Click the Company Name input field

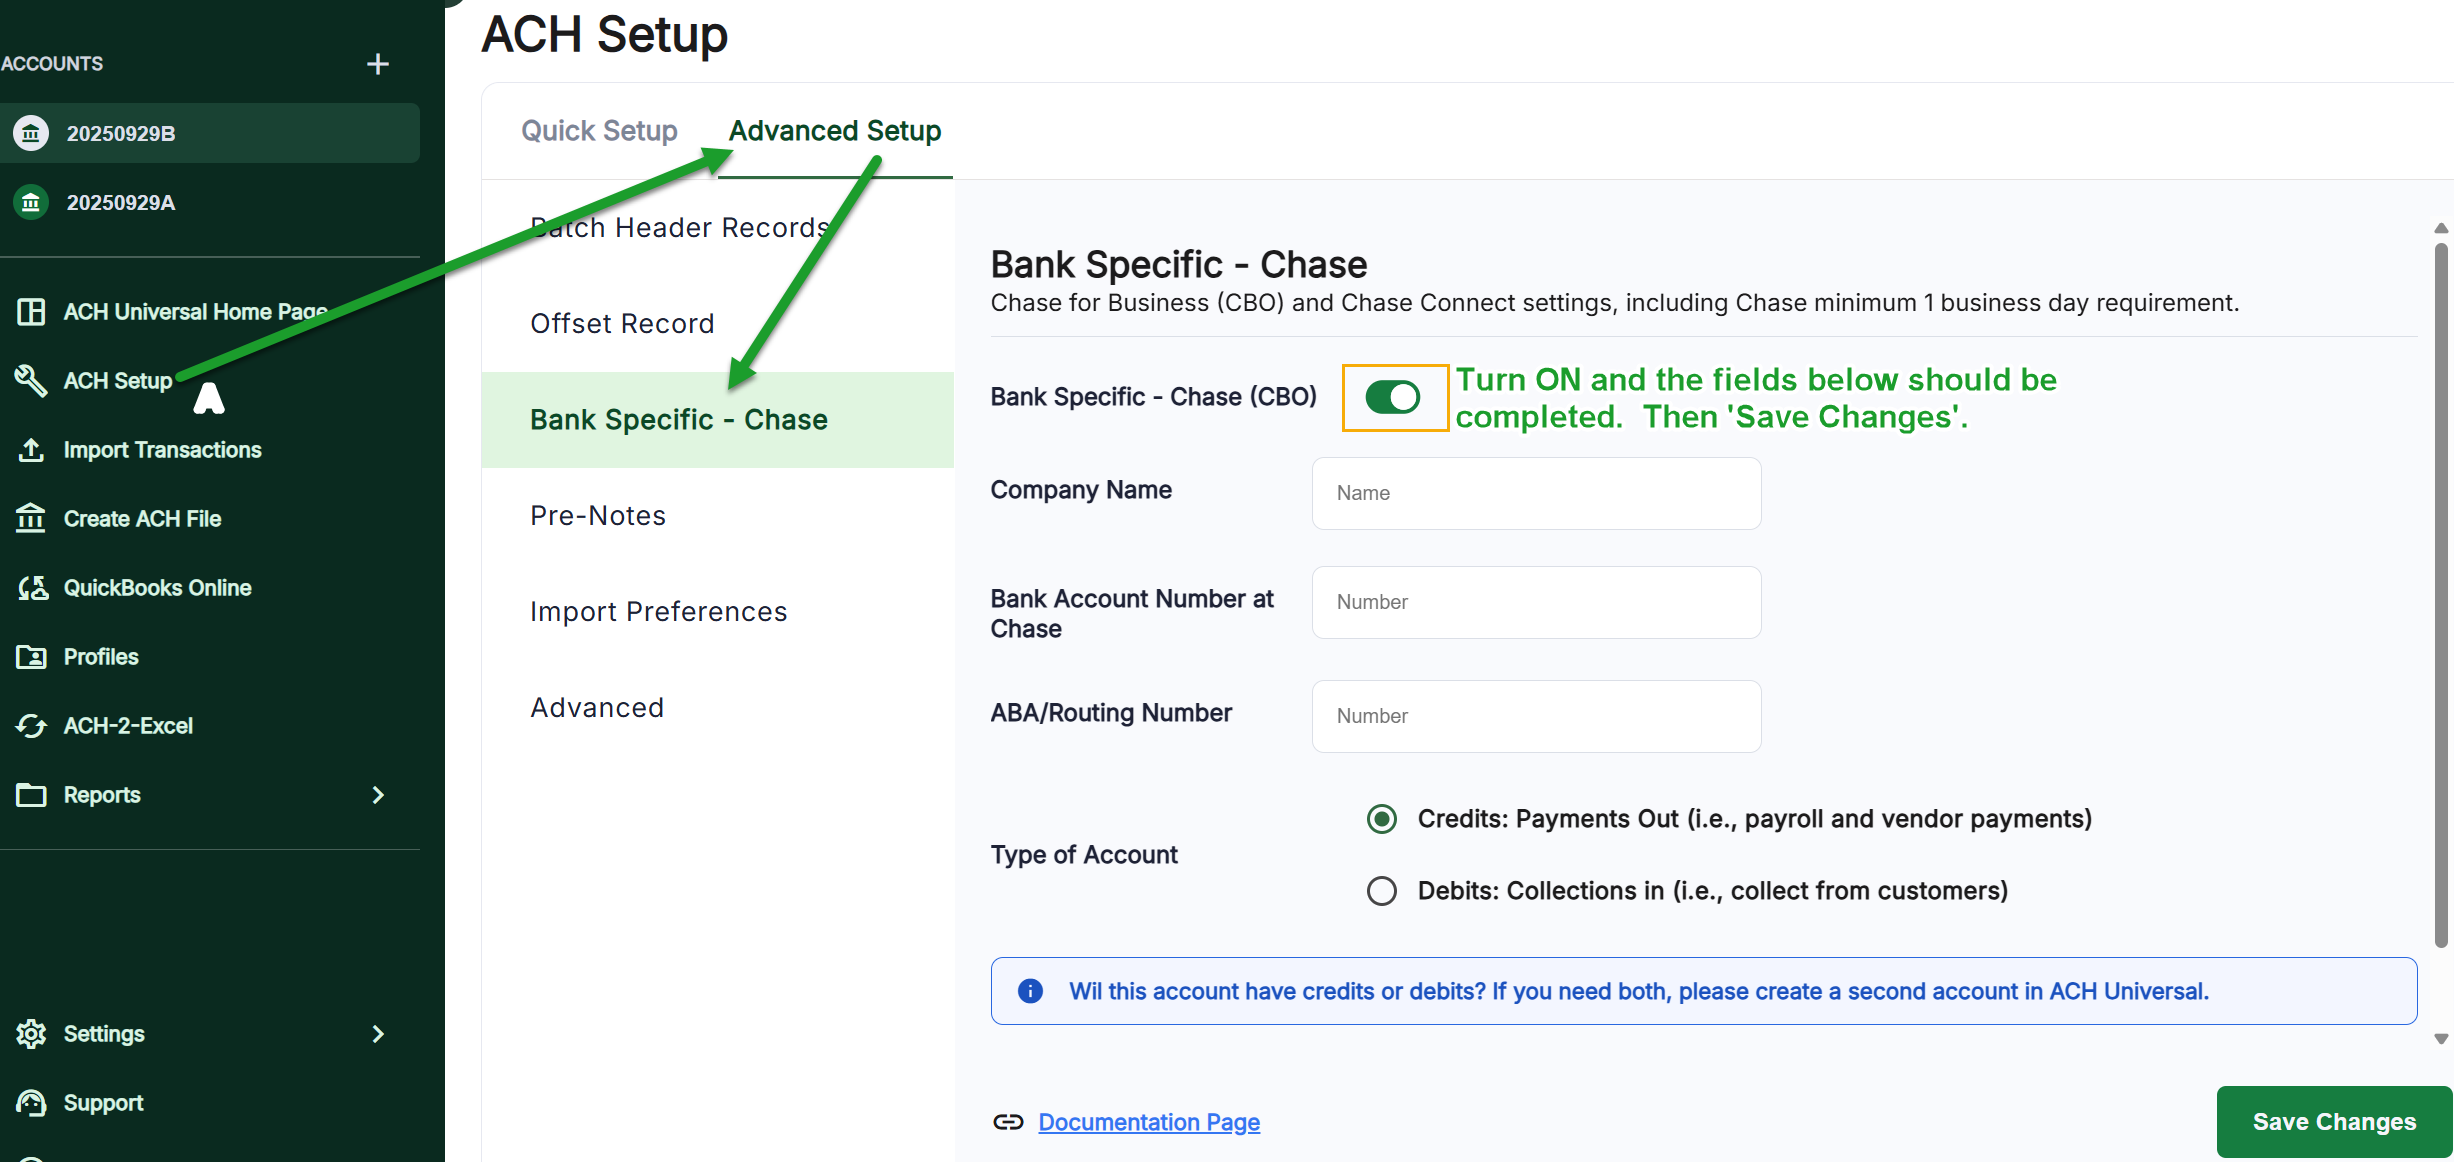[1535, 493]
